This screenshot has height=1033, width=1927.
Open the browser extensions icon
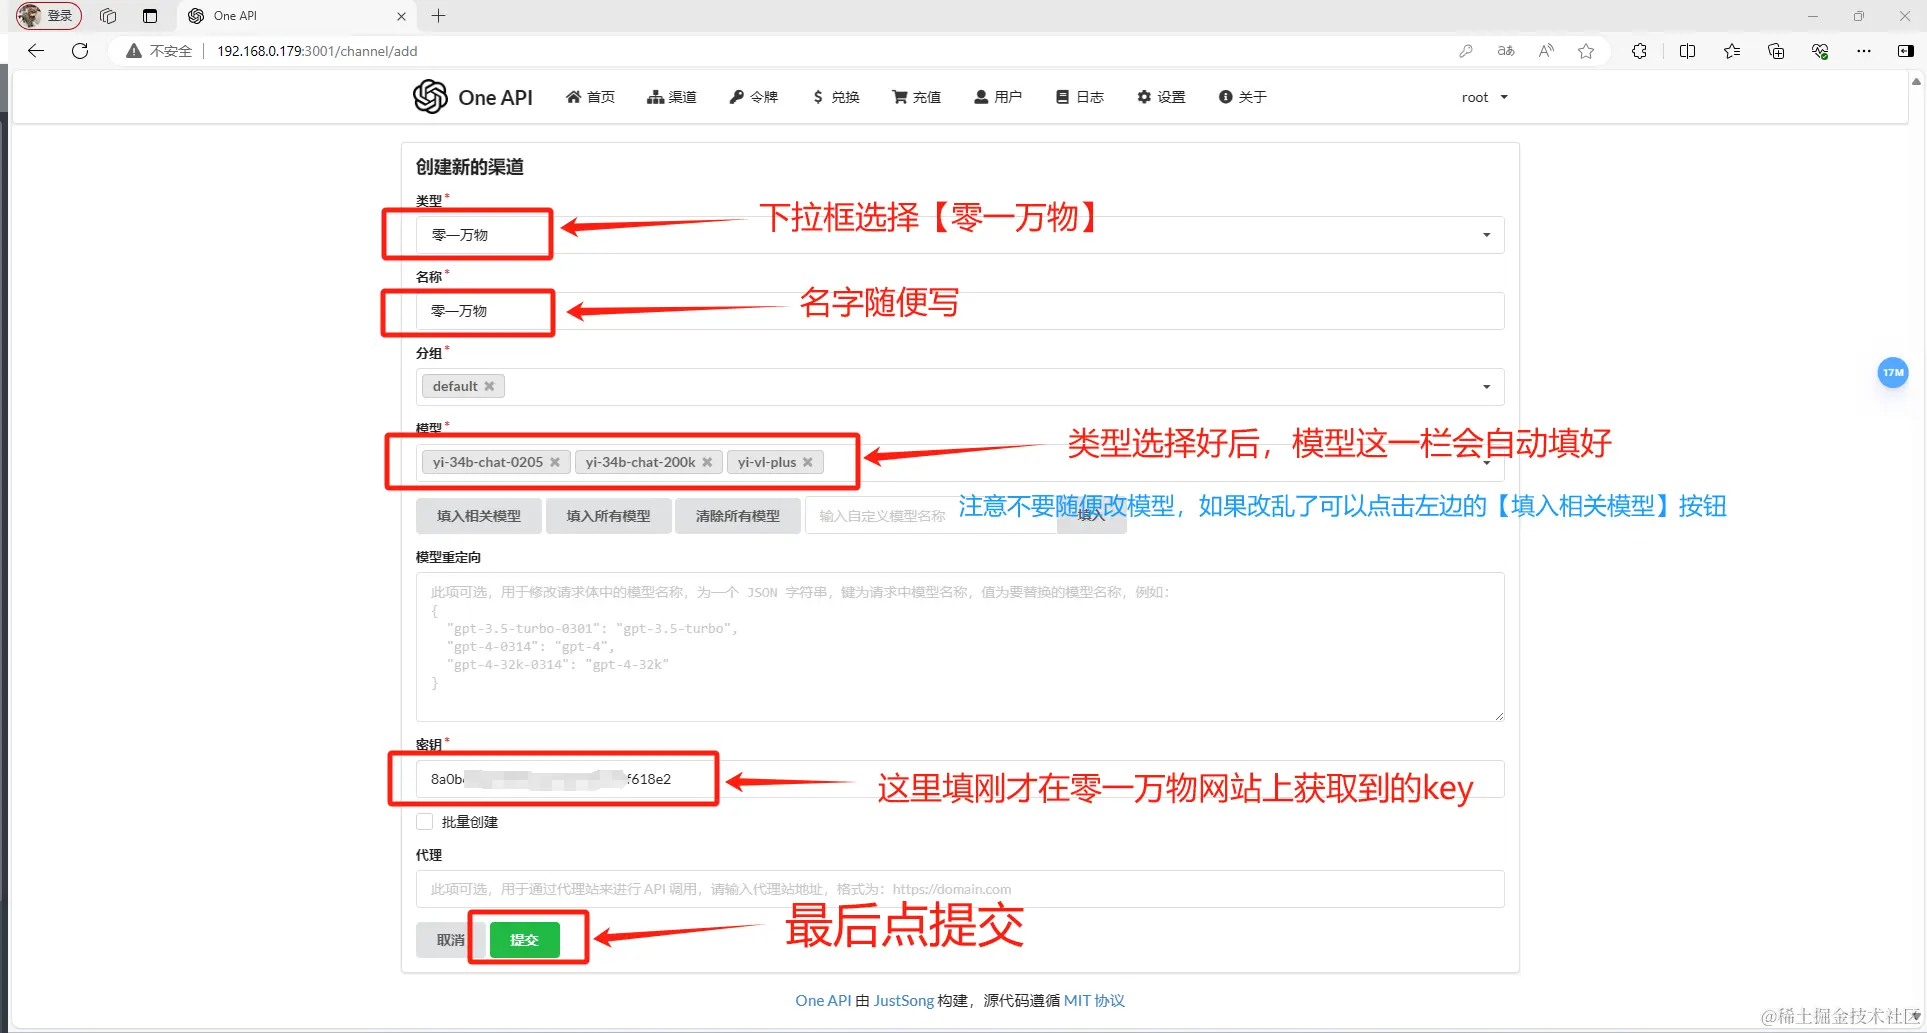(x=1639, y=51)
